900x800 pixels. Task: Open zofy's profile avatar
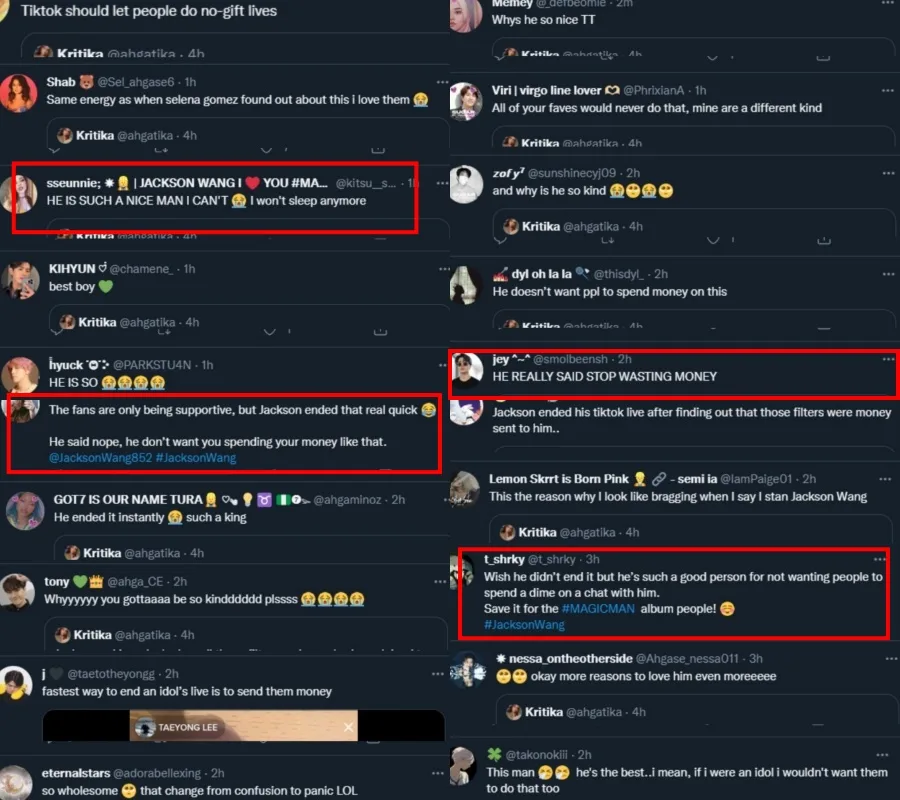466,184
